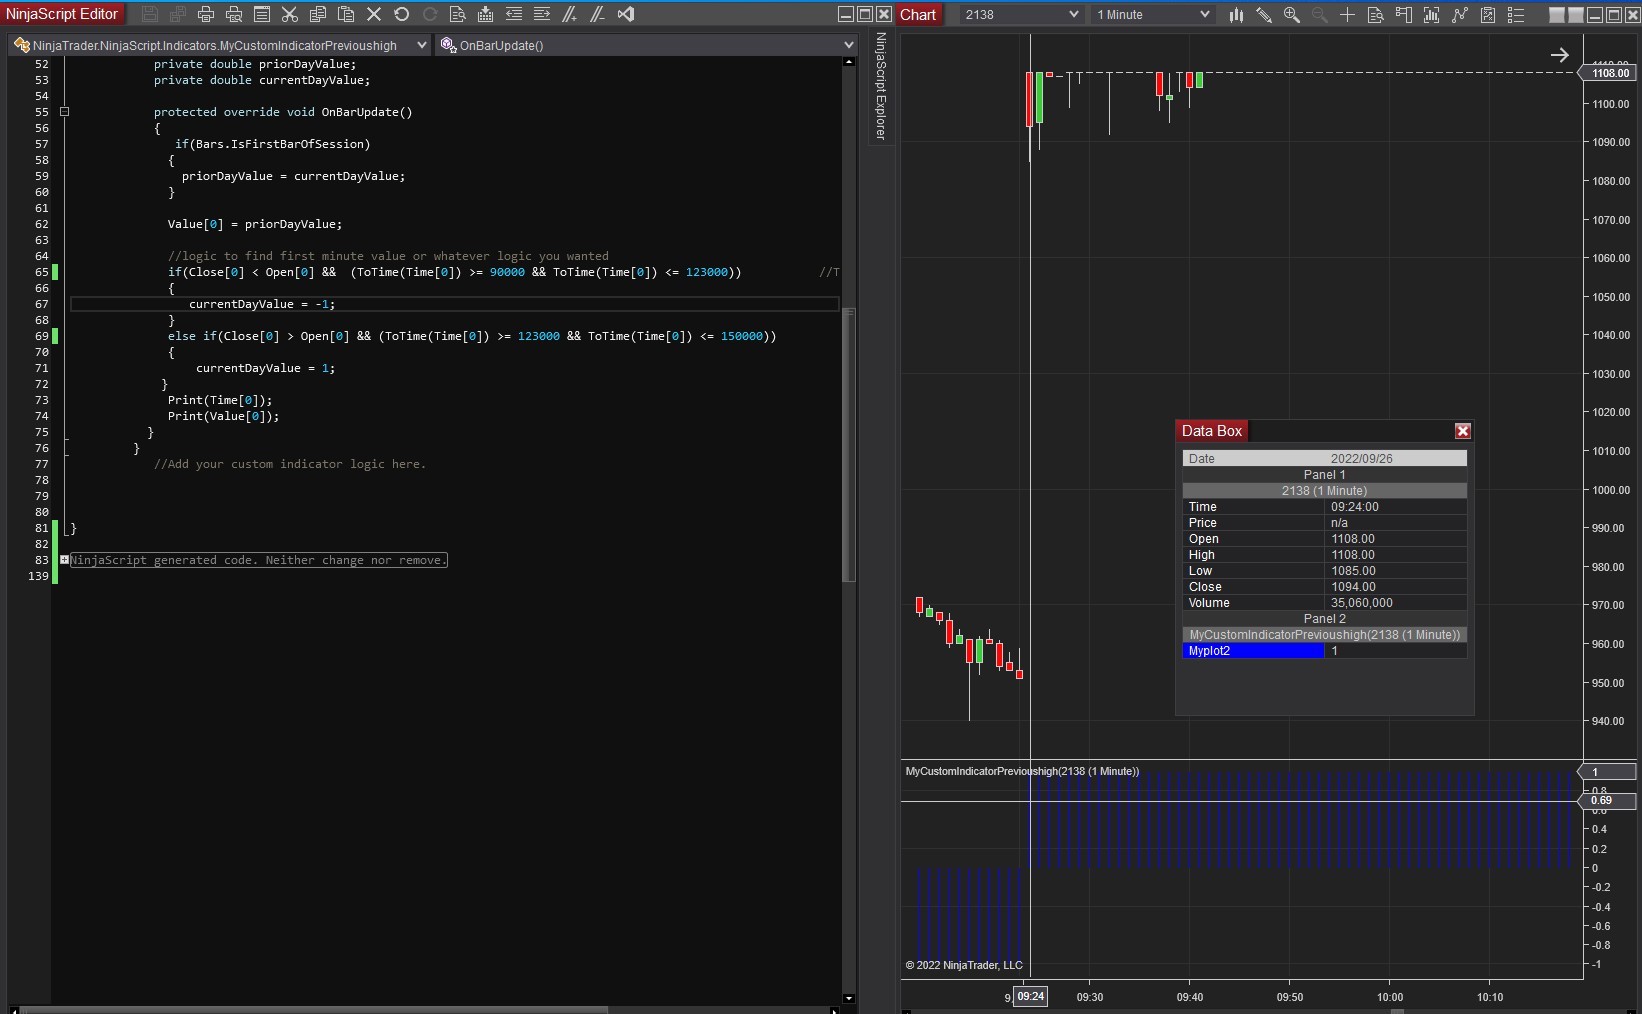The width and height of the screenshot is (1642, 1014).
Task: Click the insert code snippet icon
Action: pyautogui.click(x=486, y=14)
